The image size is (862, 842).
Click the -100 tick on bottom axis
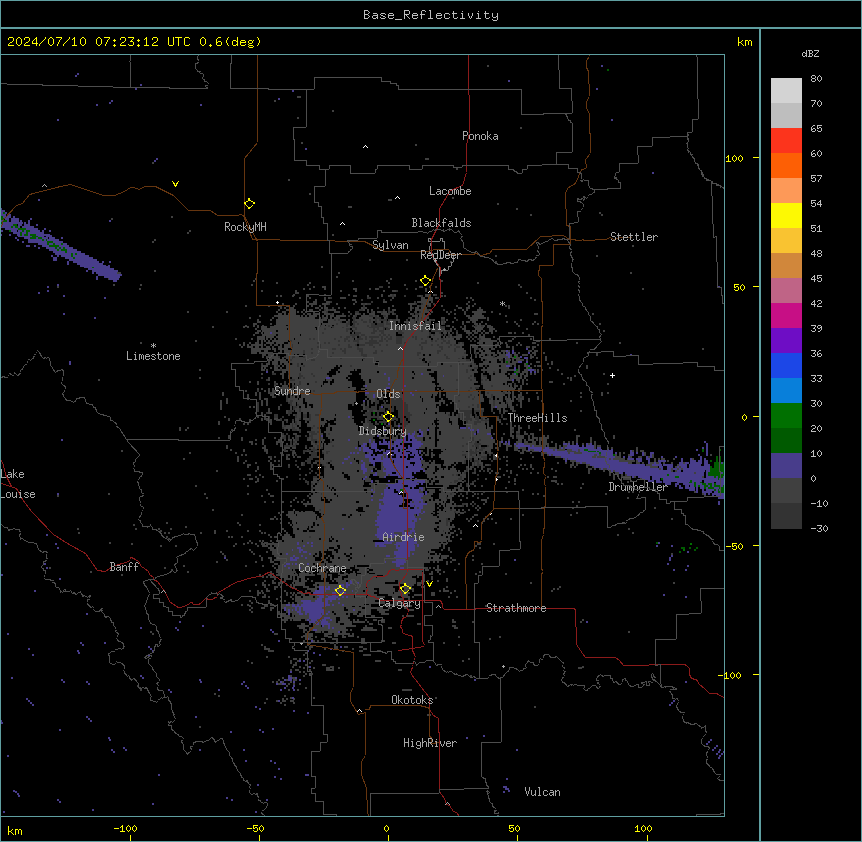pos(125,828)
